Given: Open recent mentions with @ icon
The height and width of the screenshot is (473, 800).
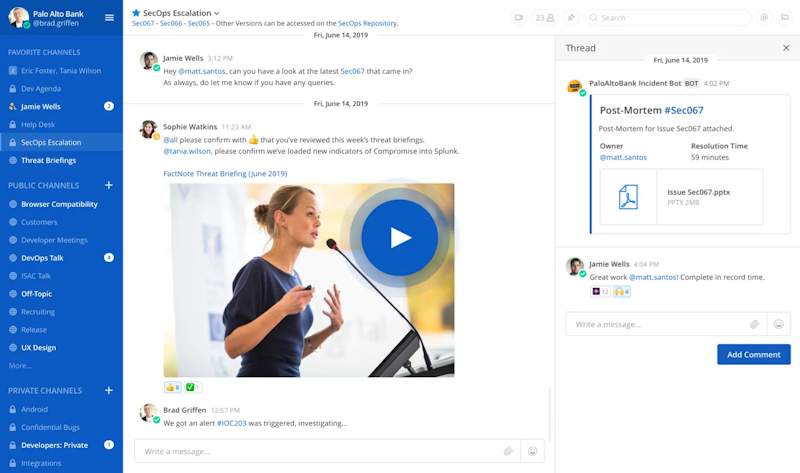Looking at the screenshot, I should click(x=764, y=17).
